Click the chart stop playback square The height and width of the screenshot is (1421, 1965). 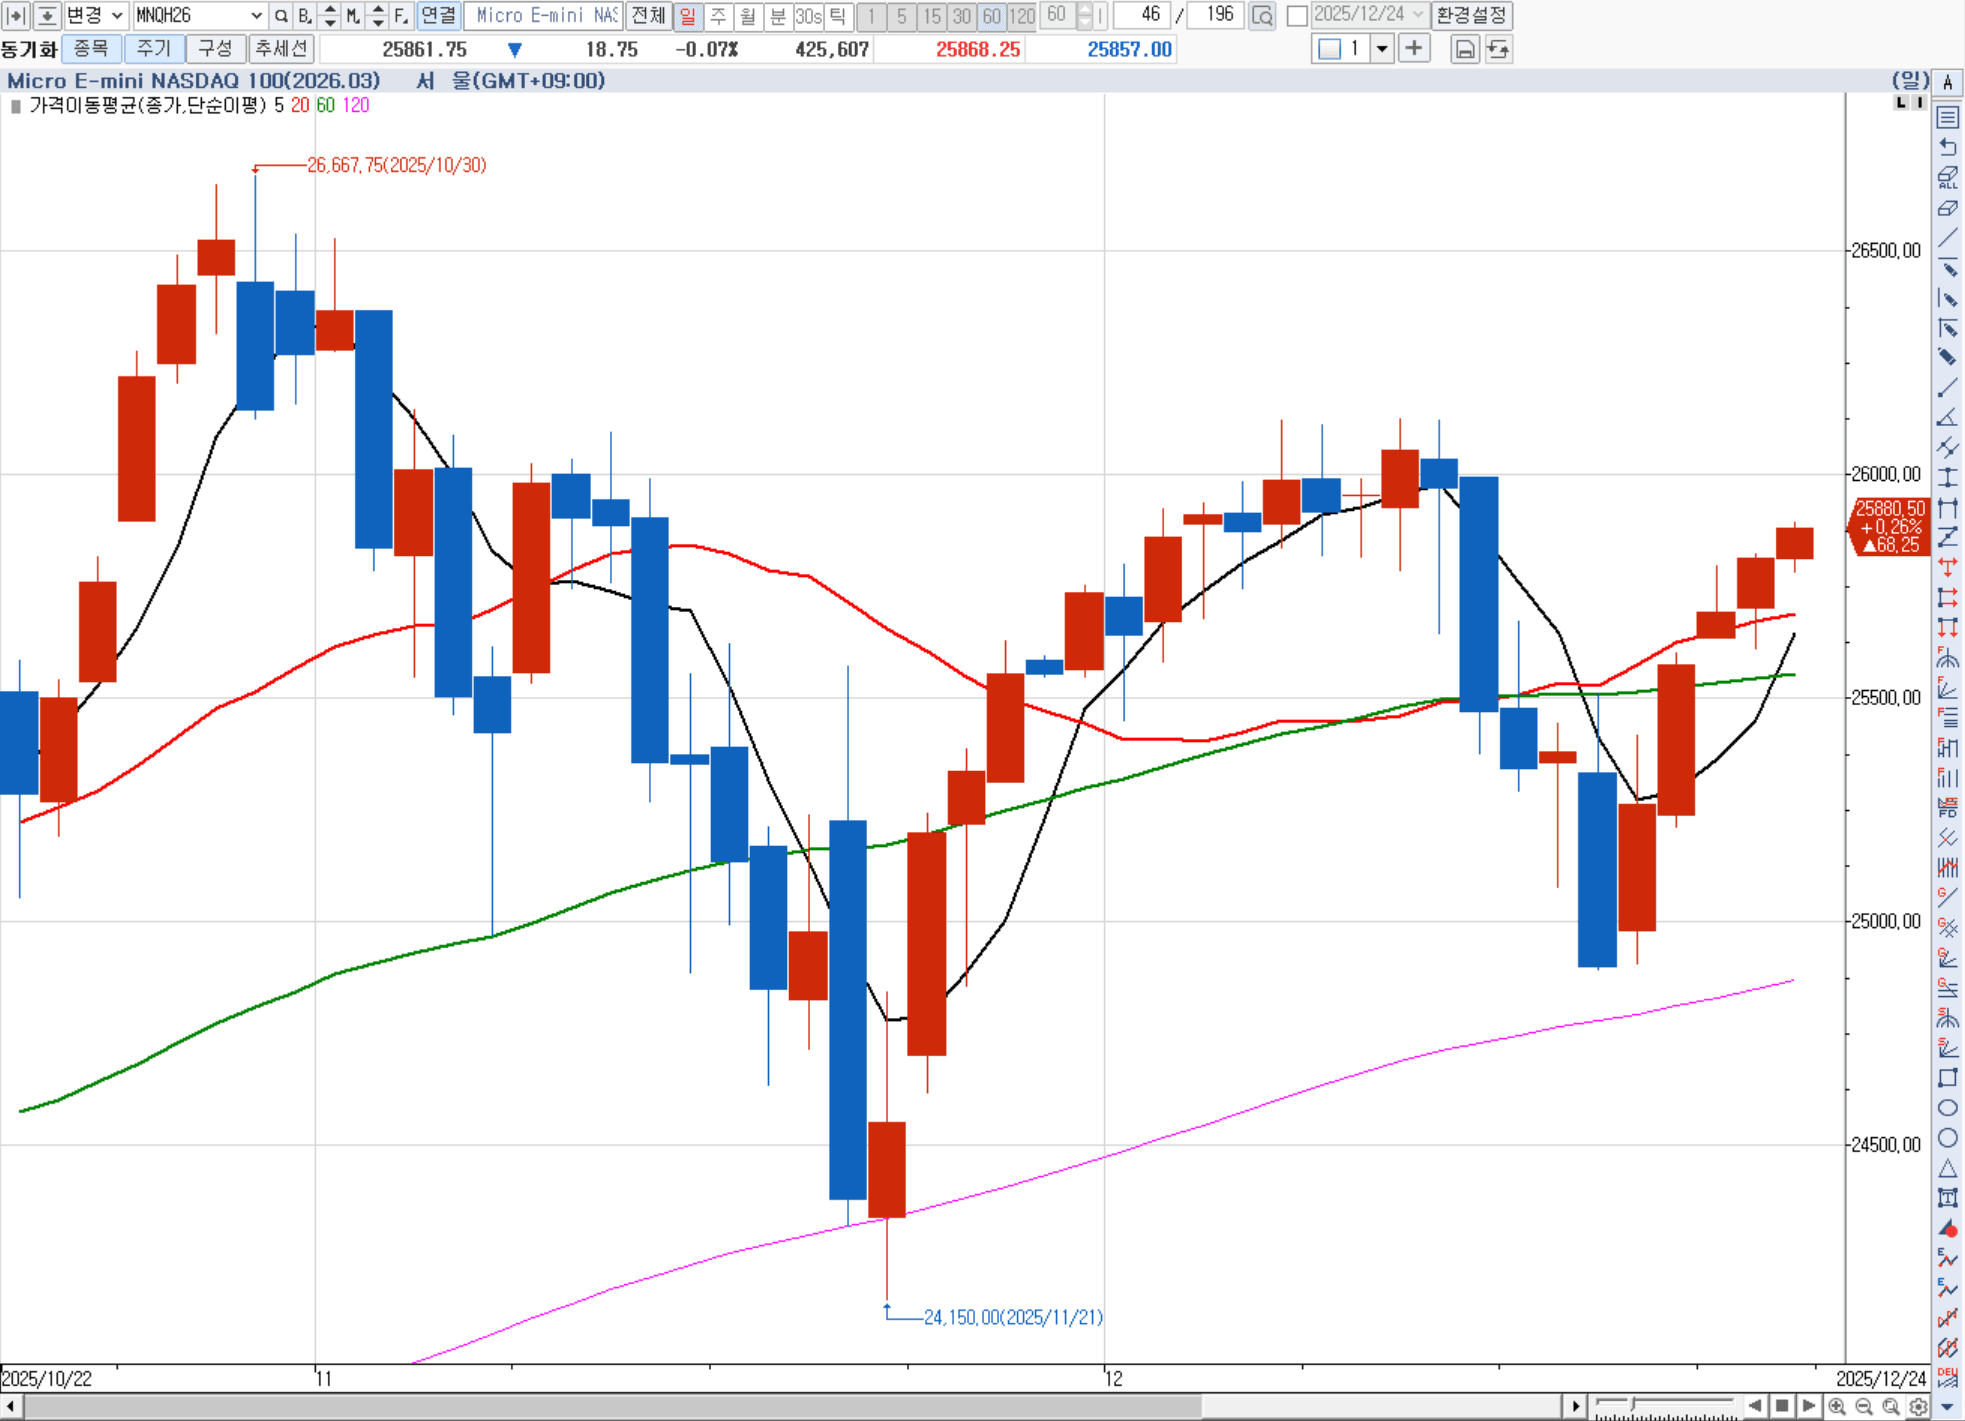click(x=1782, y=1406)
